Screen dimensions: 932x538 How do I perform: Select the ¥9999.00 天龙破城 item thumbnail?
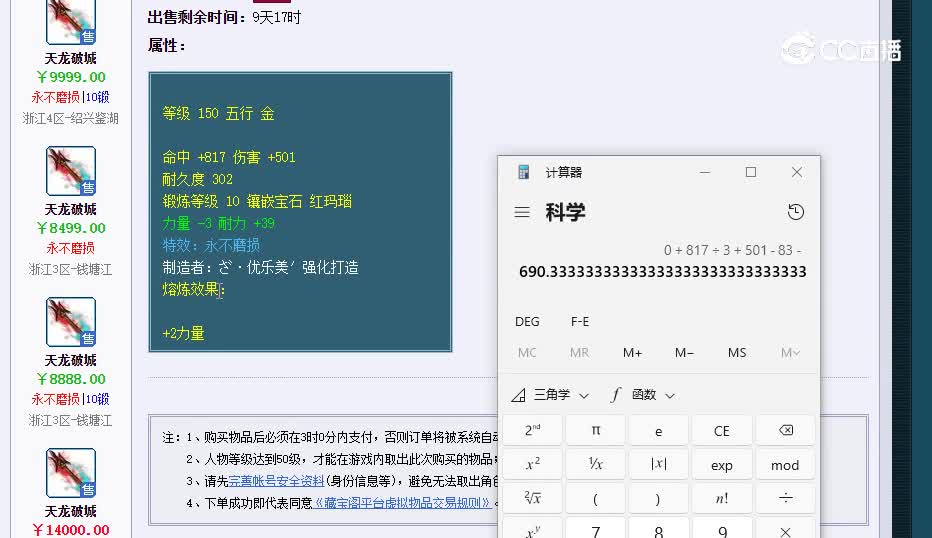pos(71,21)
